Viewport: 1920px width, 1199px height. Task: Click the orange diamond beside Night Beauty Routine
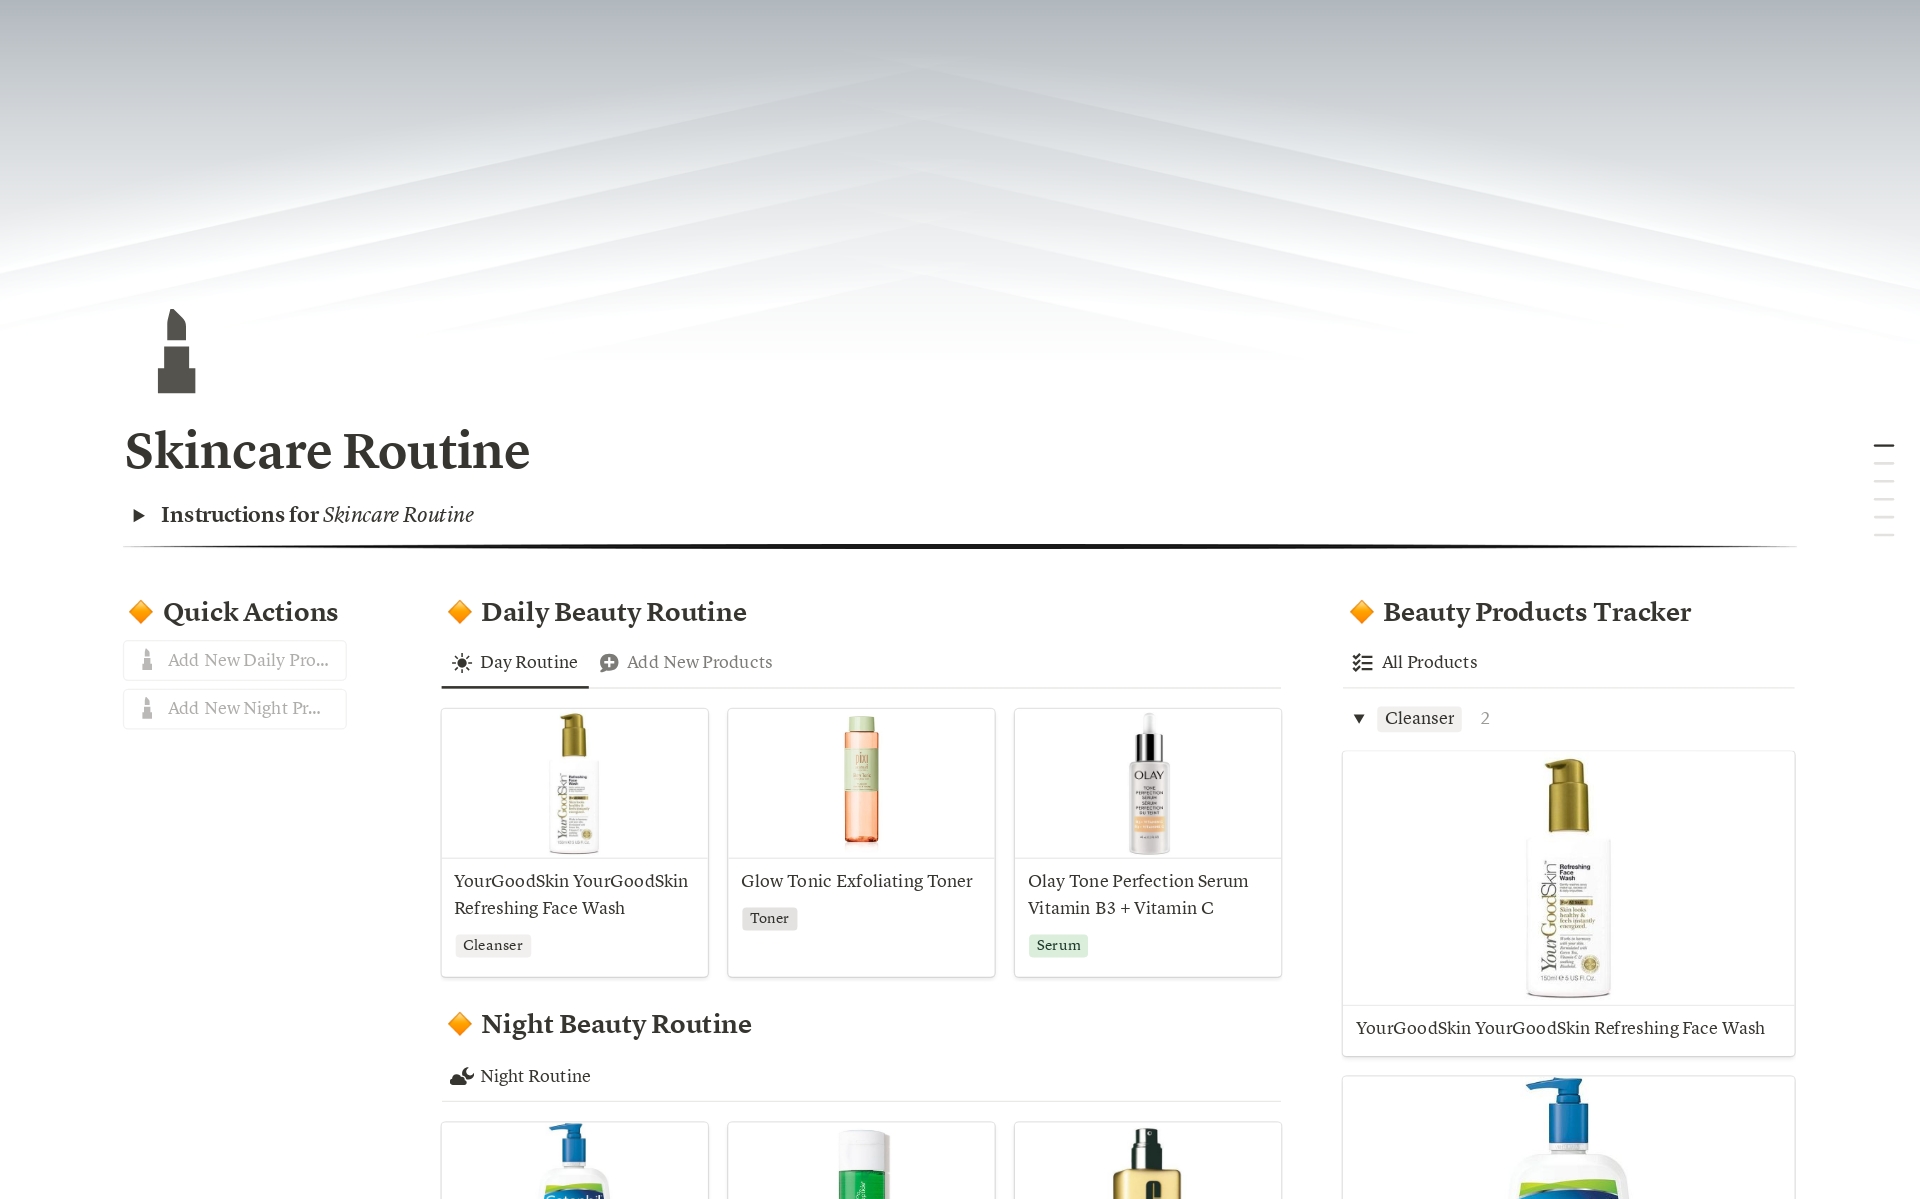(x=459, y=1024)
